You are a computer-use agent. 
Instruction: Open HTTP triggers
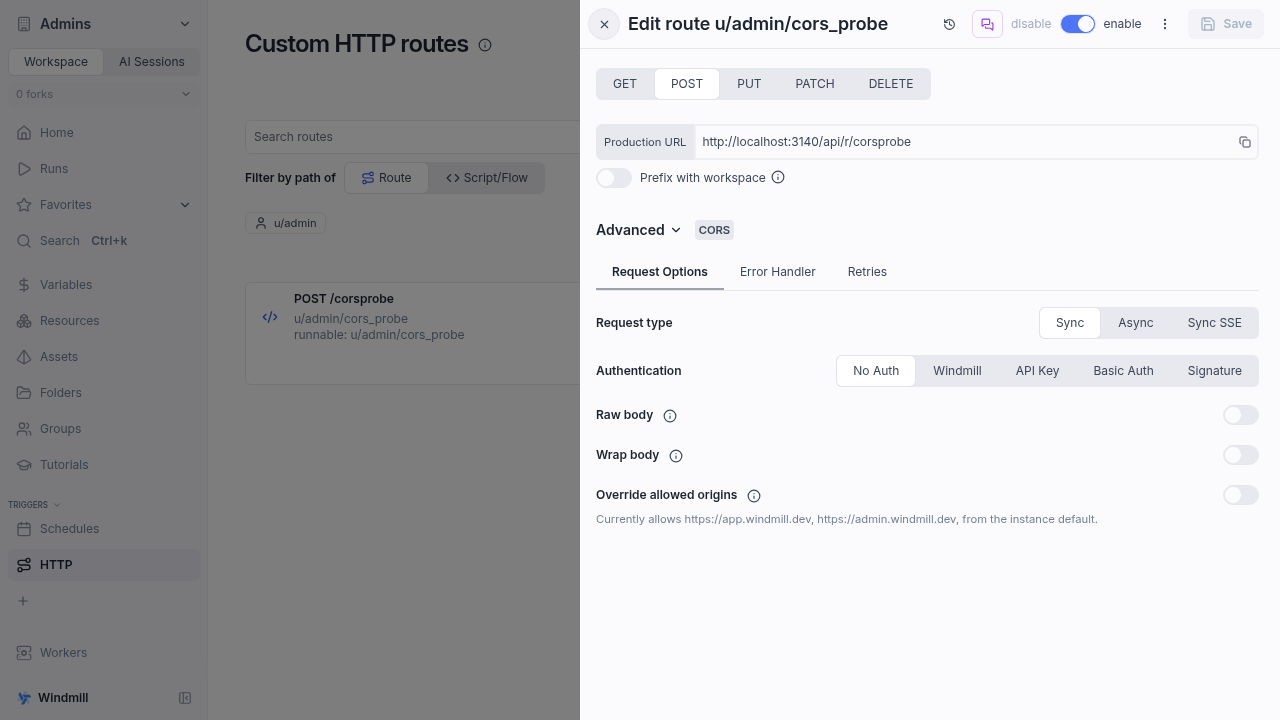104,565
